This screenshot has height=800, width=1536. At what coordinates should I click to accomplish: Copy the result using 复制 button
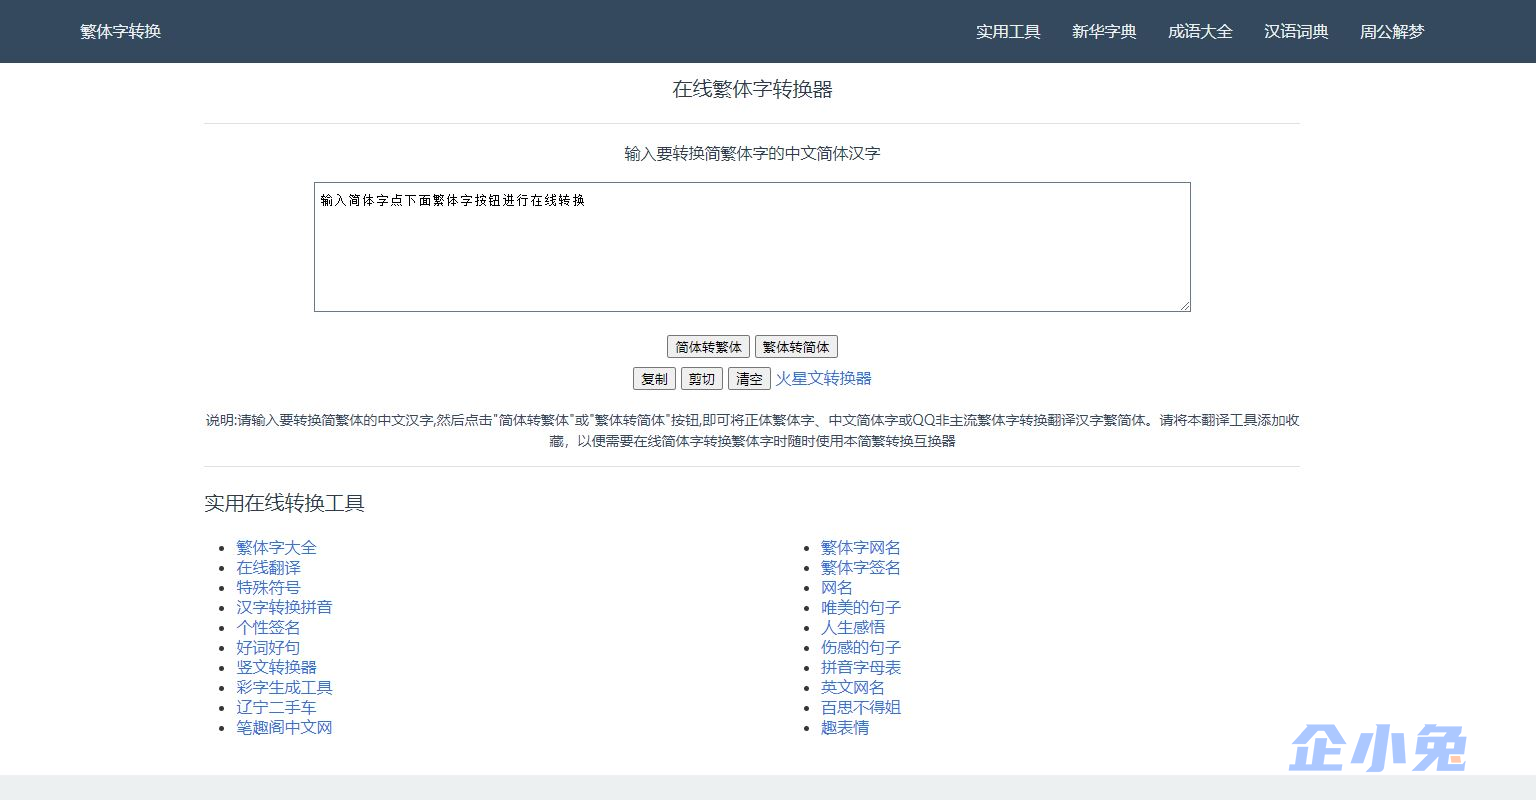pos(654,379)
